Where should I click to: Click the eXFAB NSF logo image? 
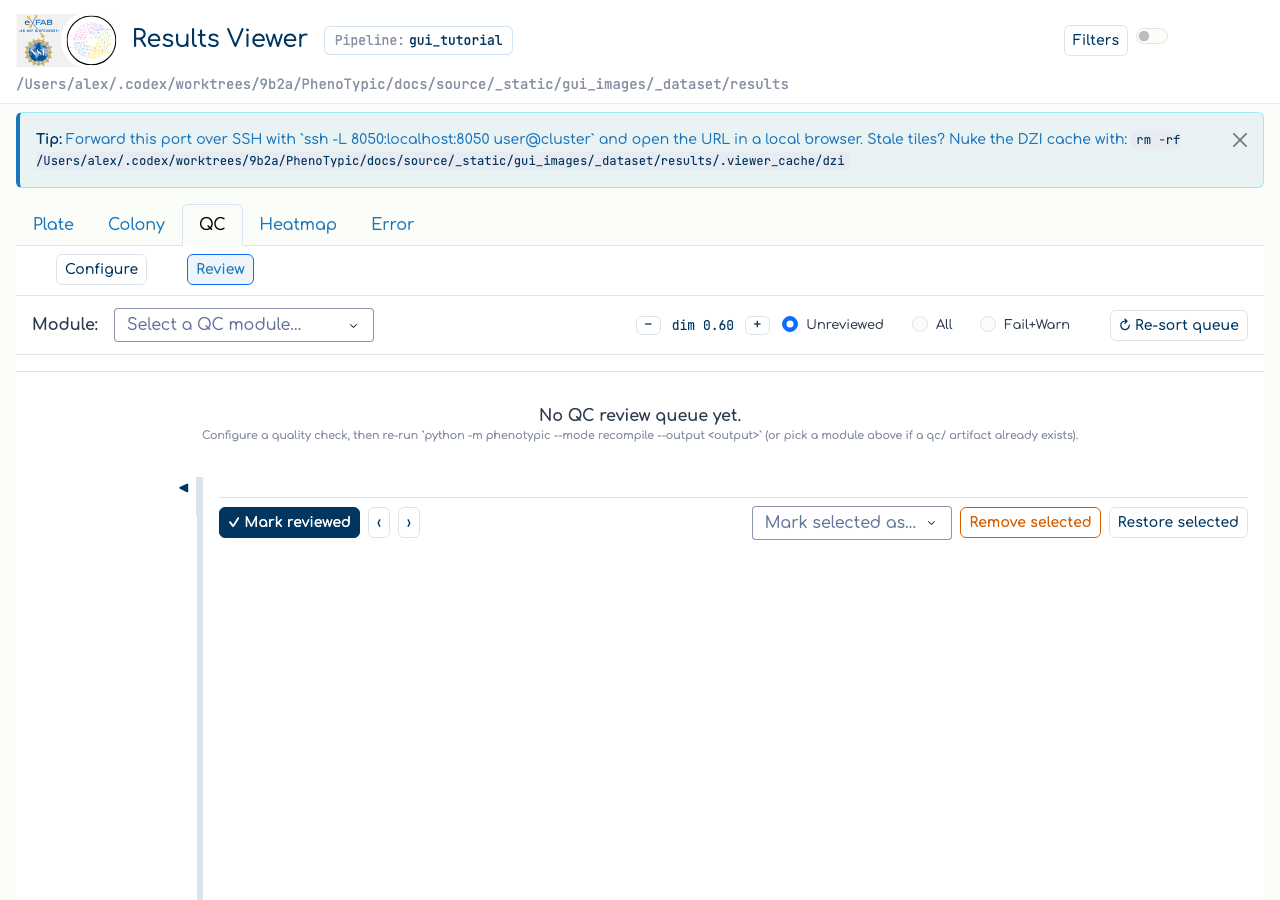42,41
